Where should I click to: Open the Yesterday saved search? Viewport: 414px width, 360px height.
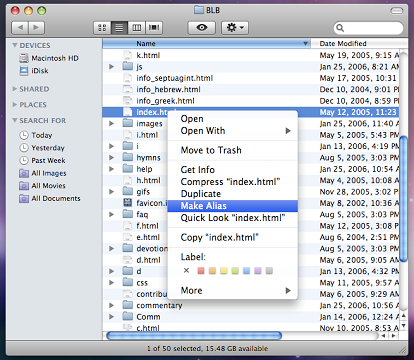point(42,148)
